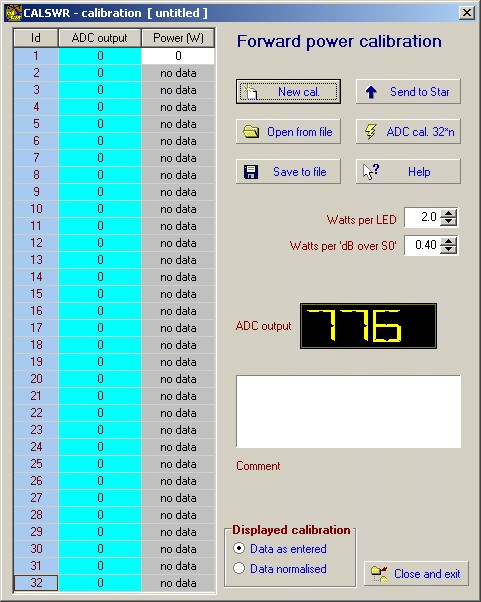Select row 1 Power cell
481x602 pixels.
178,56
